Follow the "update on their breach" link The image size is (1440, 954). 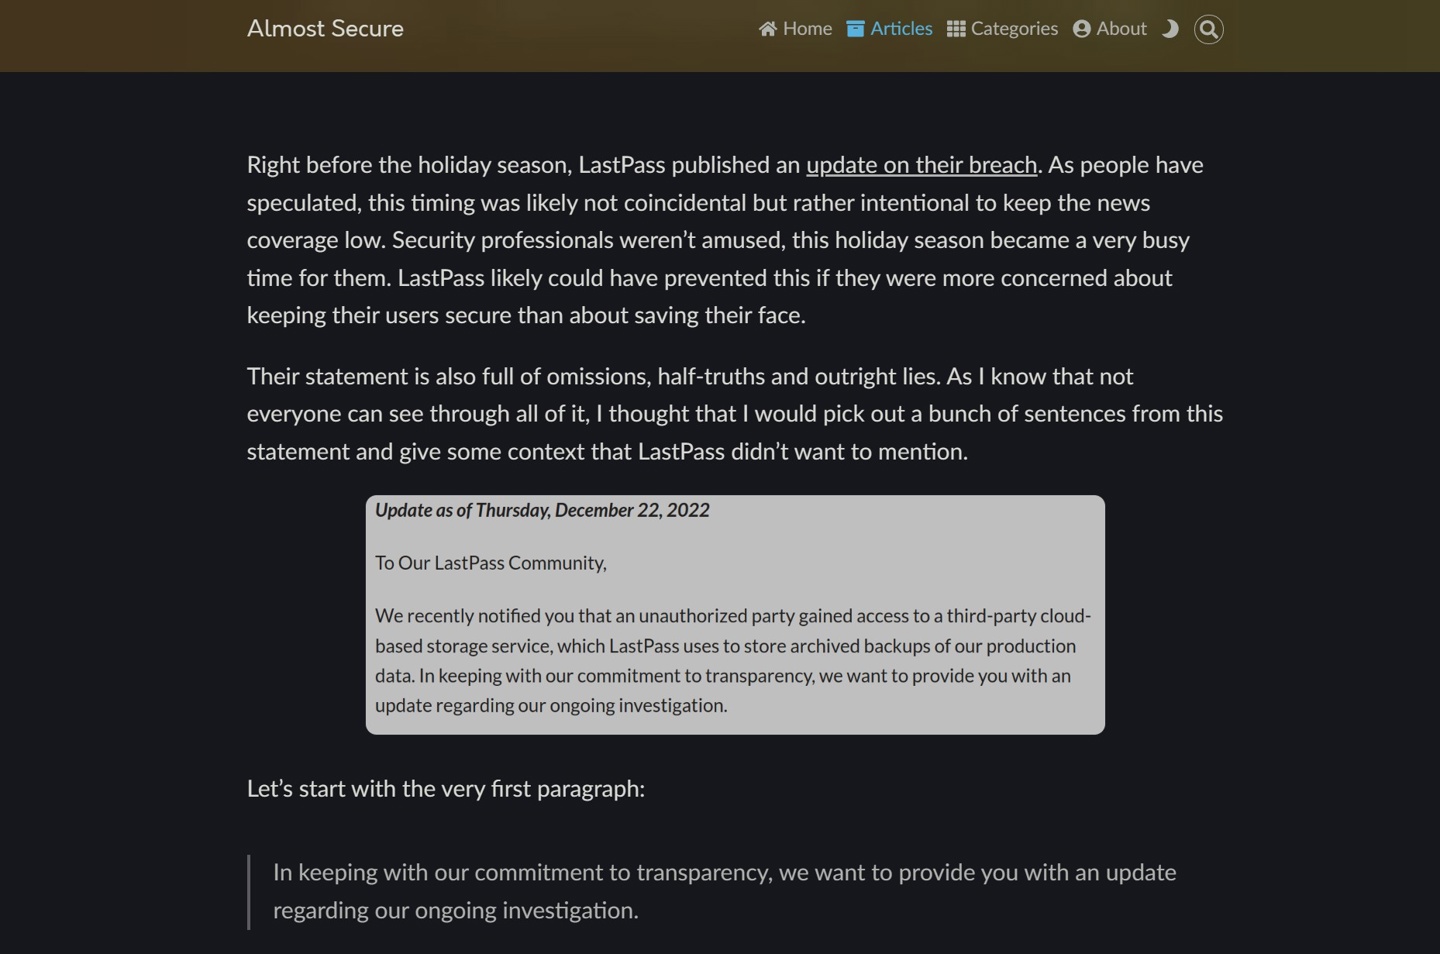click(x=921, y=165)
